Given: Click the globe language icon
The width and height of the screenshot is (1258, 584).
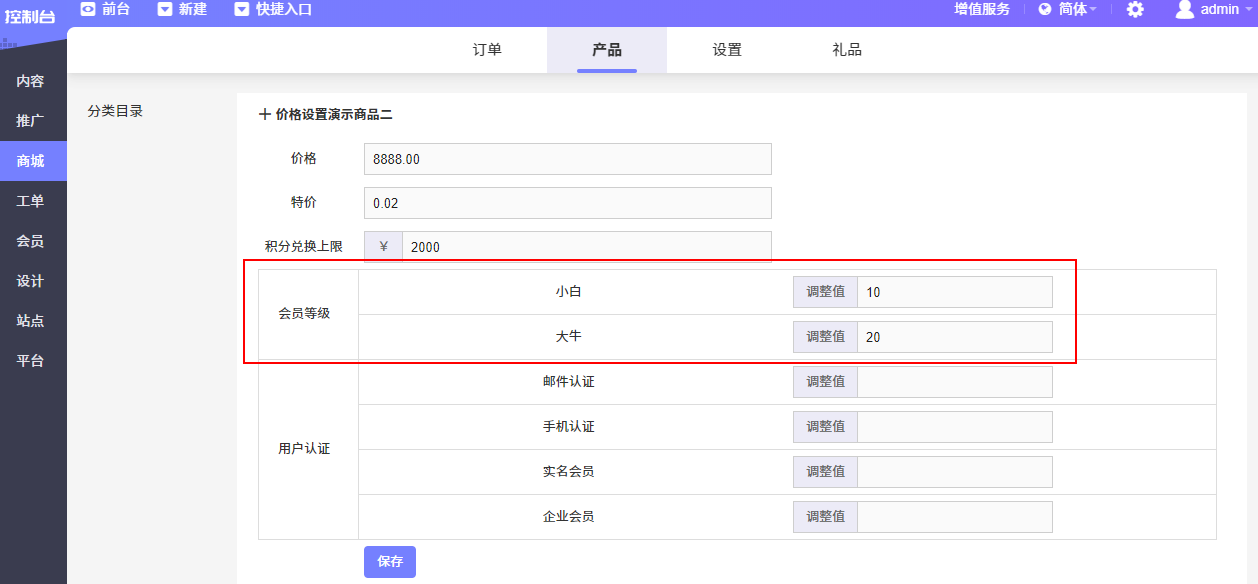Looking at the screenshot, I should pyautogui.click(x=1045, y=9).
